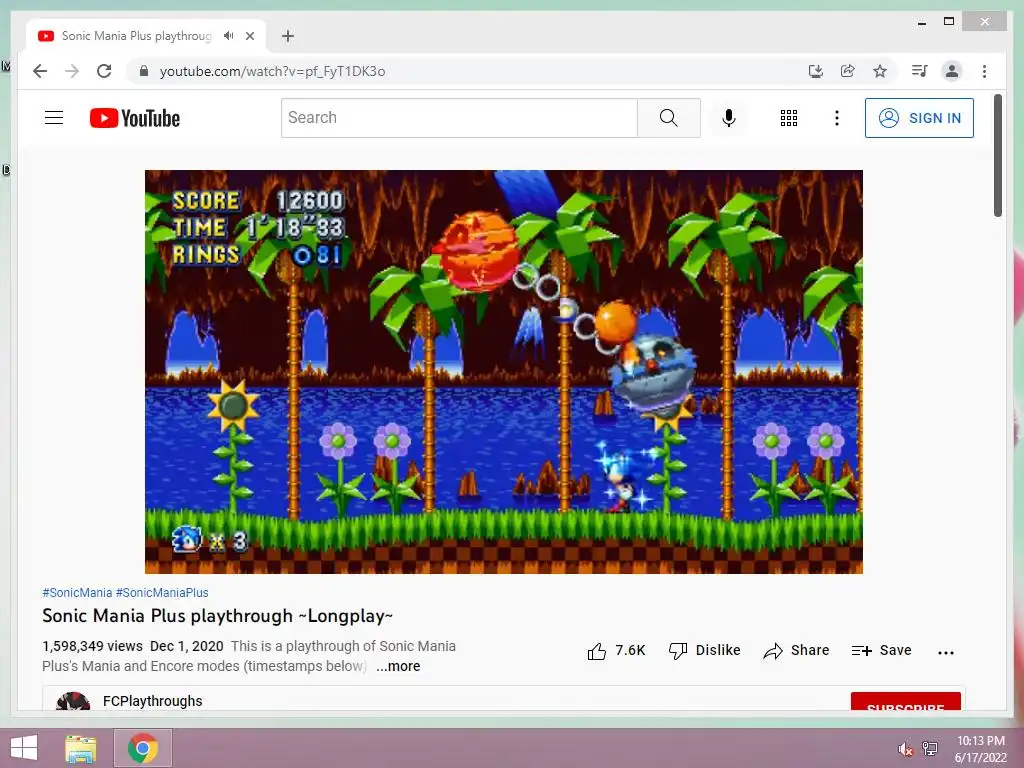Click the 1,598,349 views text
This screenshot has width=1024, height=768.
[92, 646]
